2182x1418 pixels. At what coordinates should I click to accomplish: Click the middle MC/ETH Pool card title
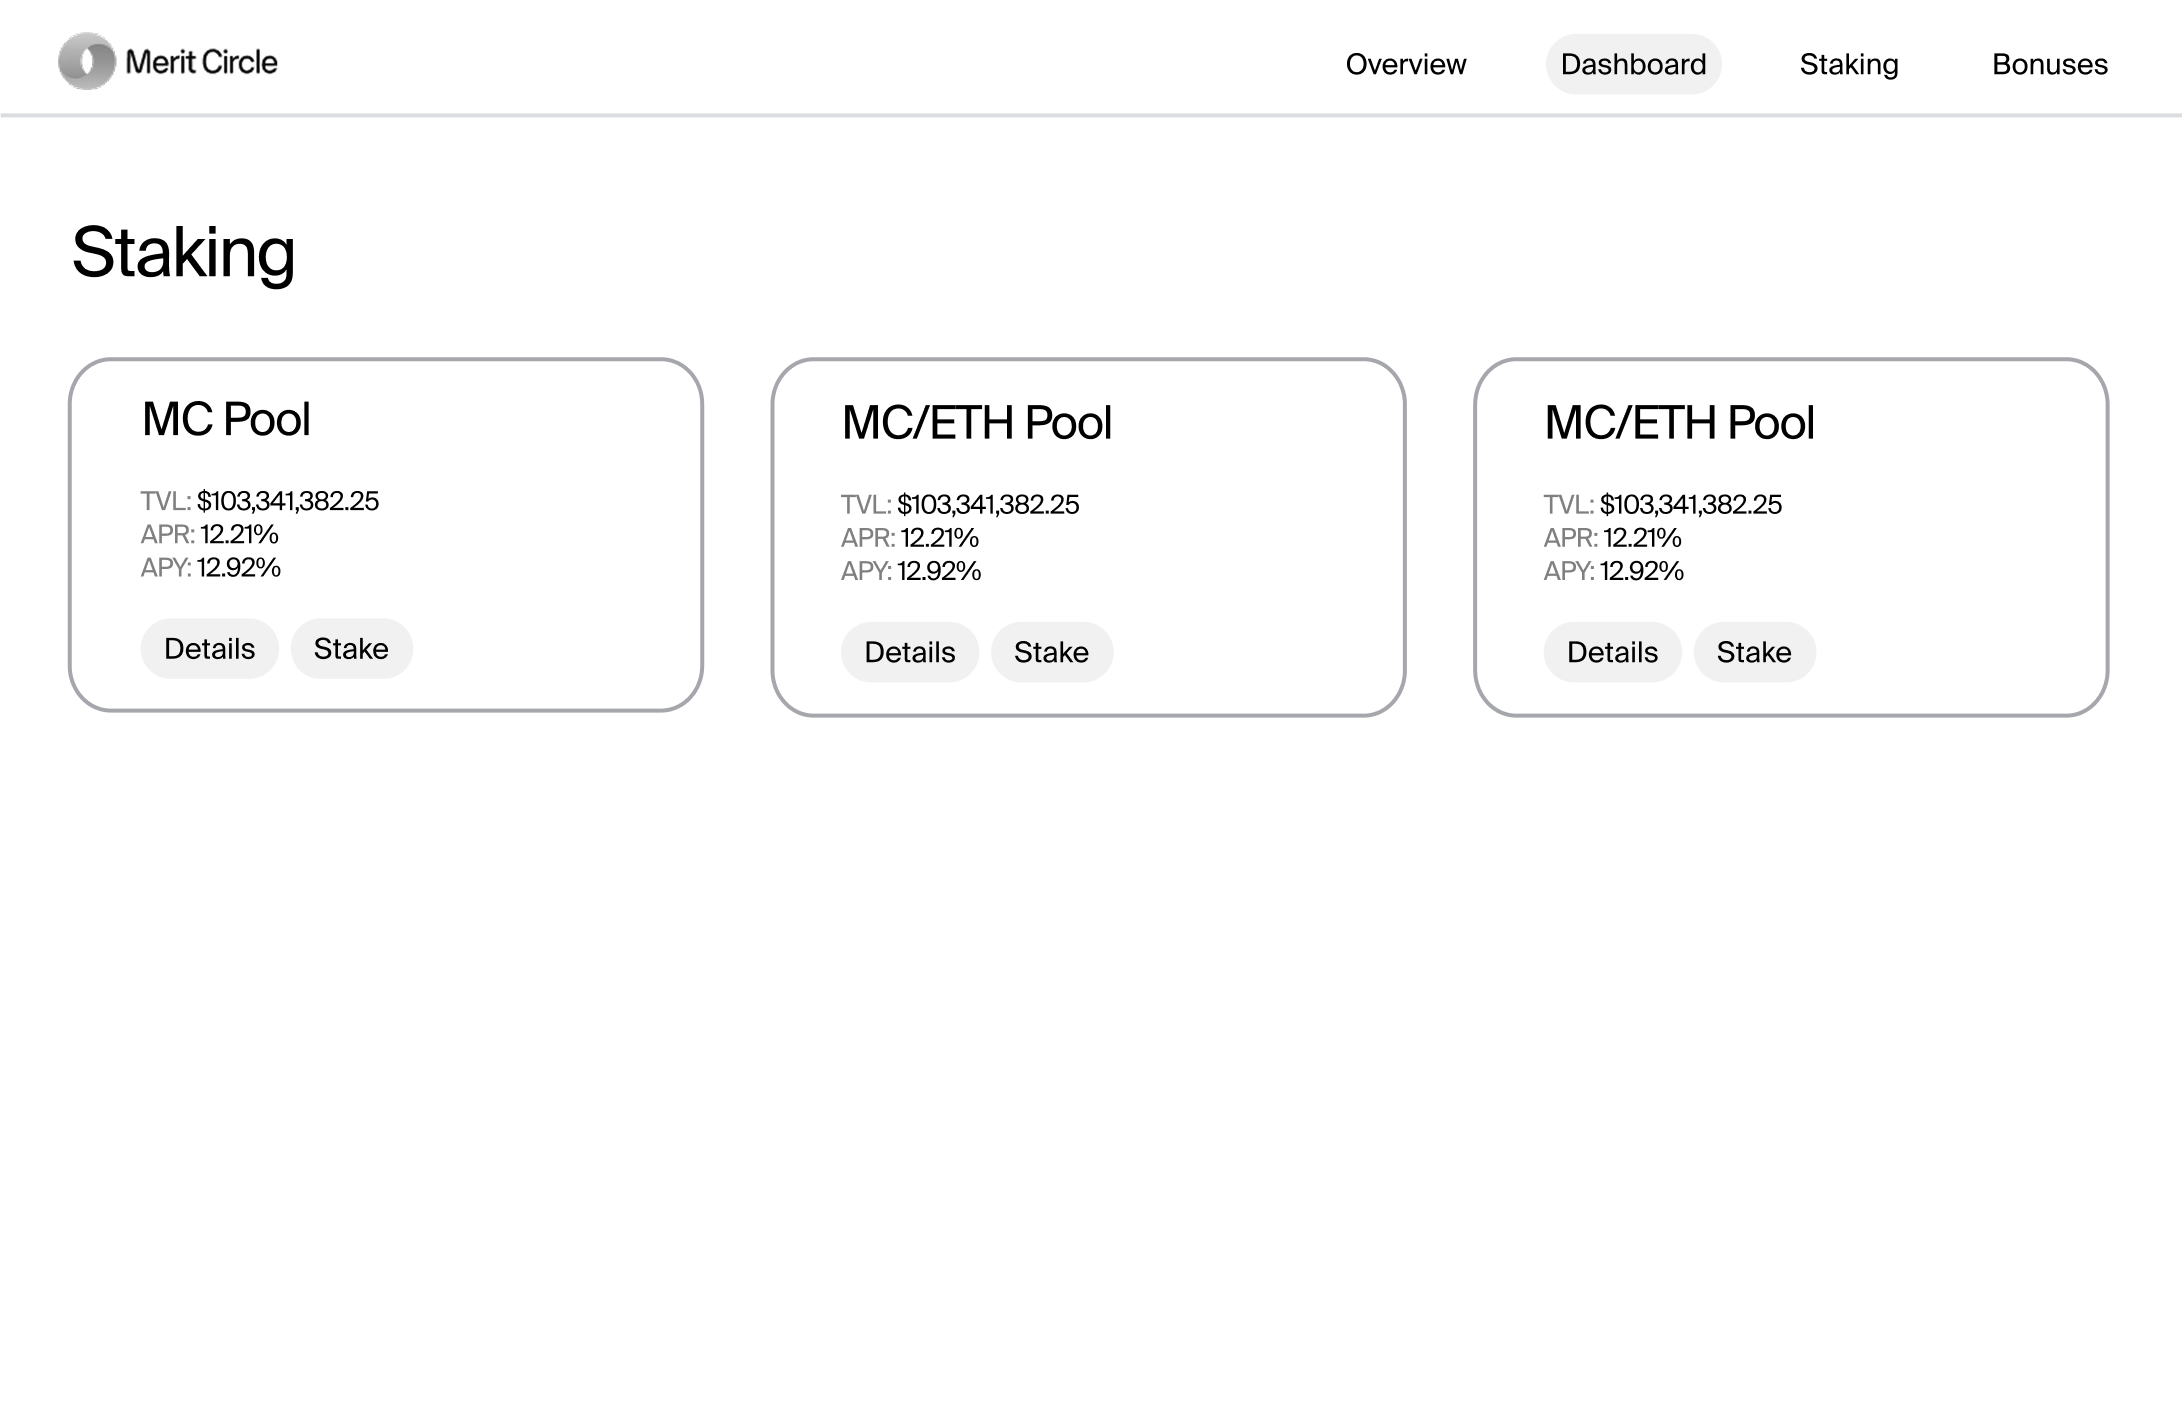click(976, 423)
